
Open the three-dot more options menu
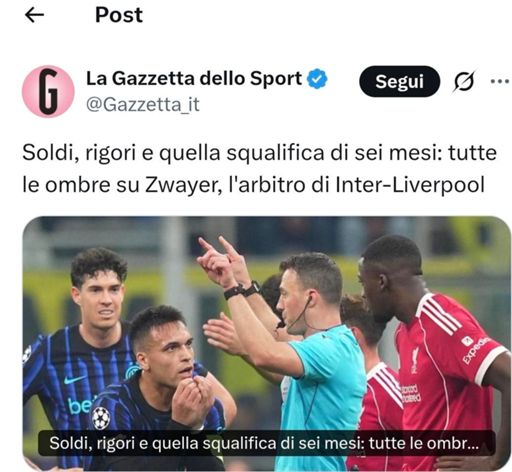click(500, 81)
